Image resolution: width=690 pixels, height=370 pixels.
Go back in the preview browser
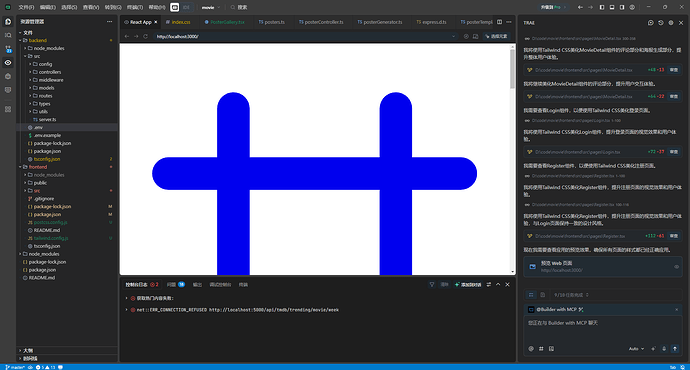pyautogui.click(x=127, y=37)
